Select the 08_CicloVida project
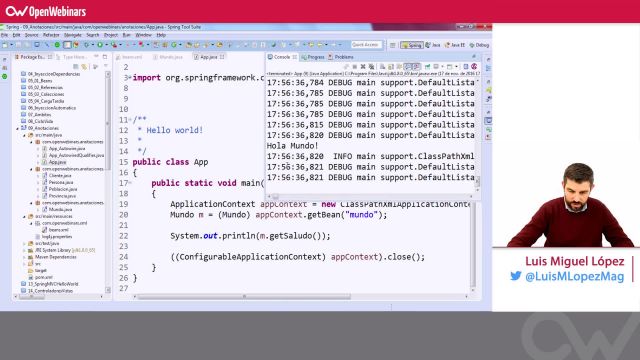The image size is (640, 360). (37, 121)
